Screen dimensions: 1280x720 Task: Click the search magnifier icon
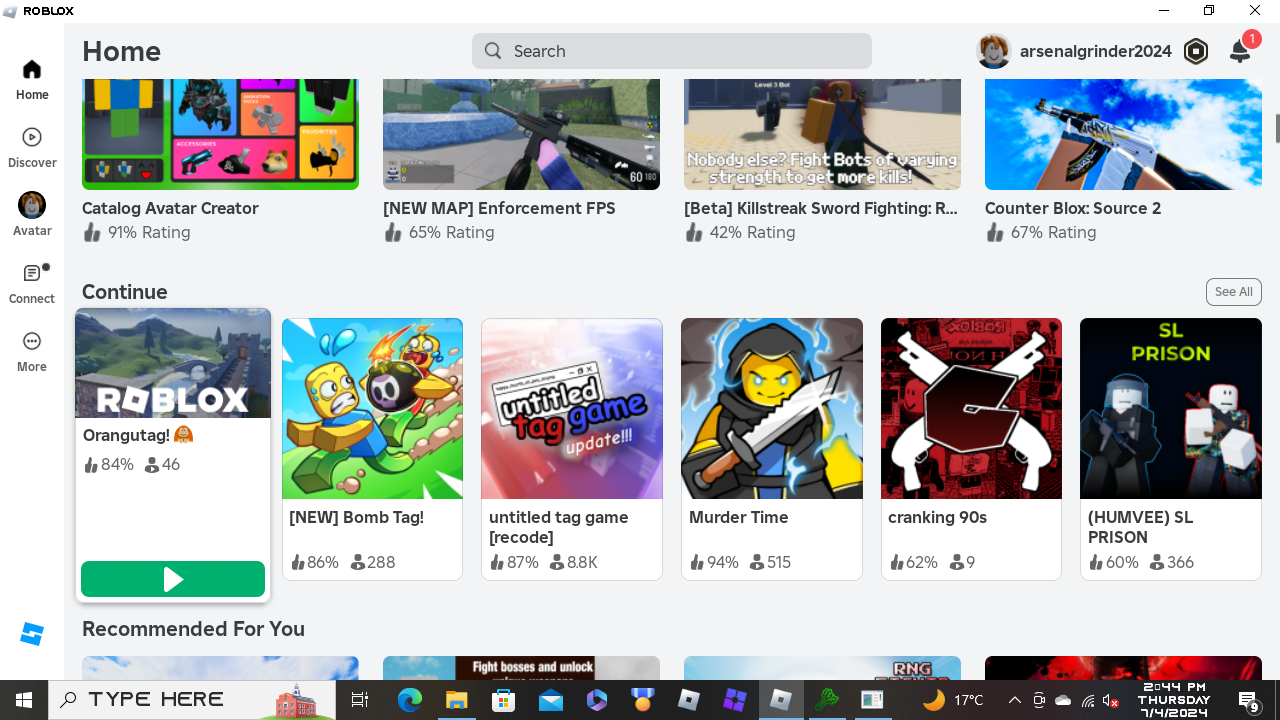coord(493,51)
